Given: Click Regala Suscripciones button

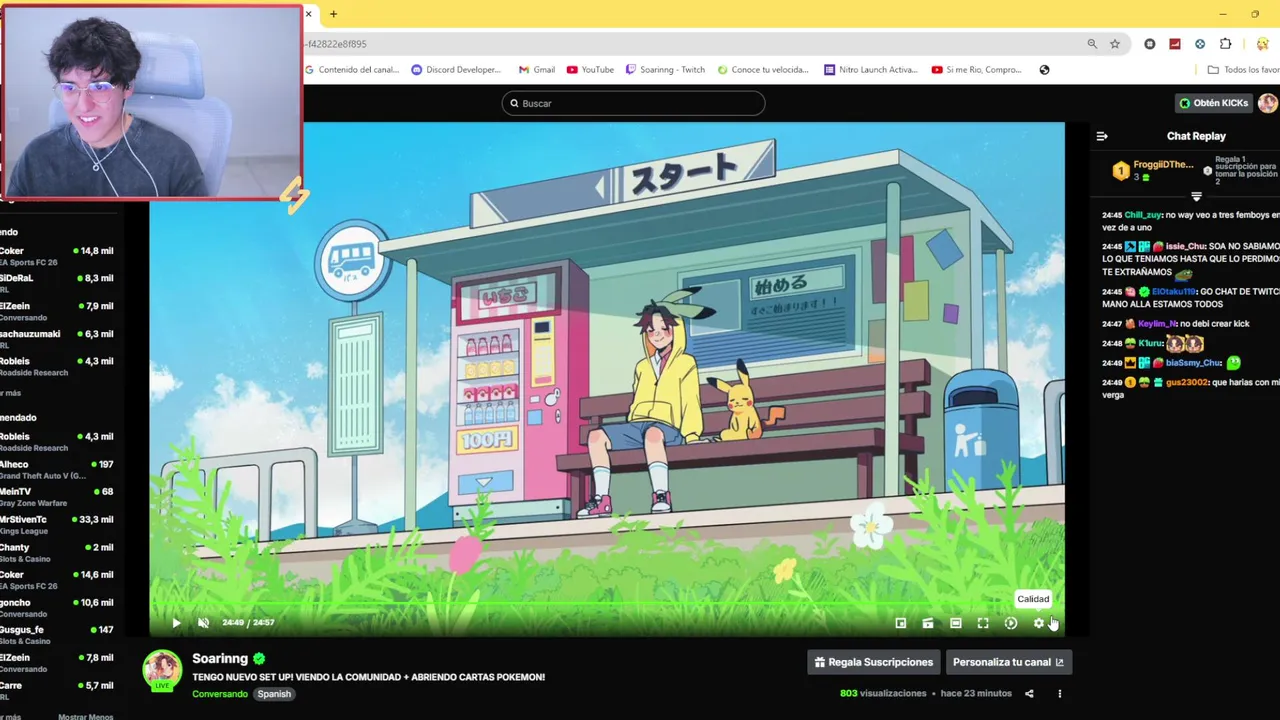Looking at the screenshot, I should (873, 662).
